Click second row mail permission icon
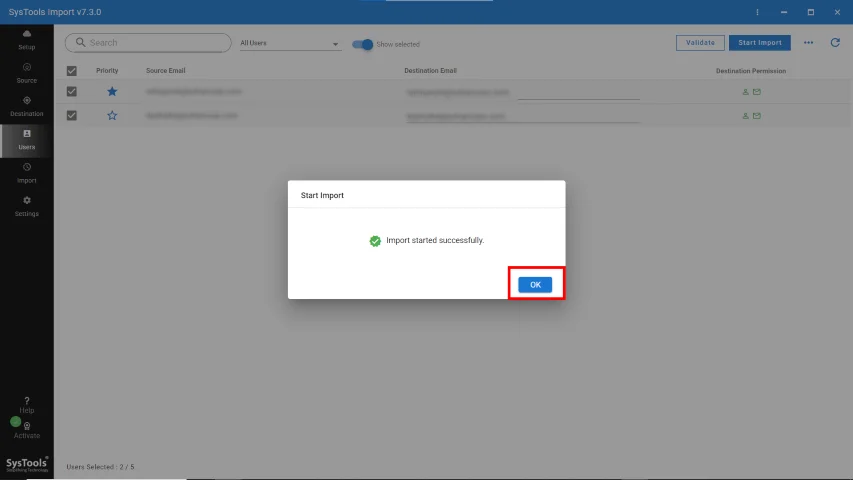 [757, 116]
